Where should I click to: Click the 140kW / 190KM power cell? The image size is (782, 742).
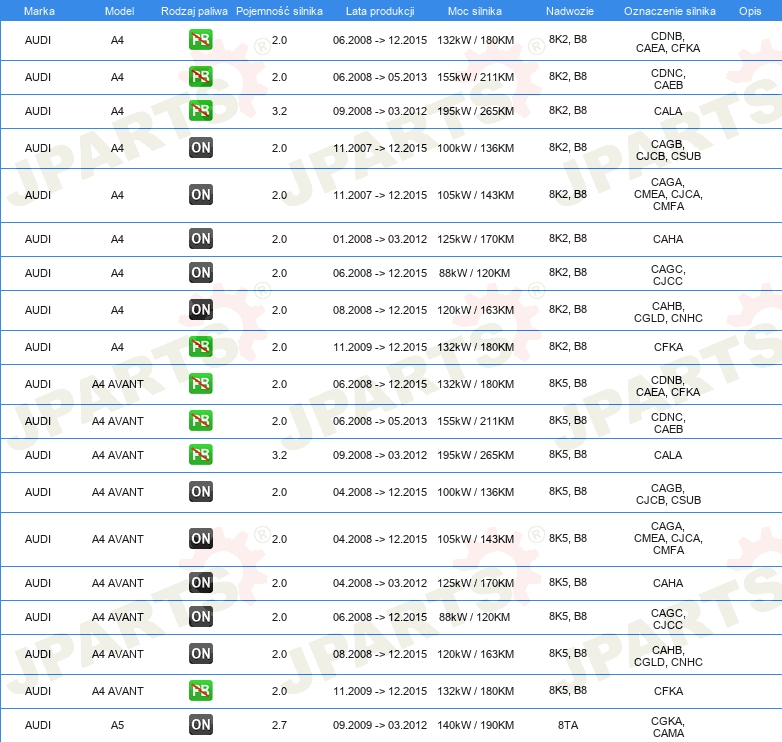pos(475,725)
